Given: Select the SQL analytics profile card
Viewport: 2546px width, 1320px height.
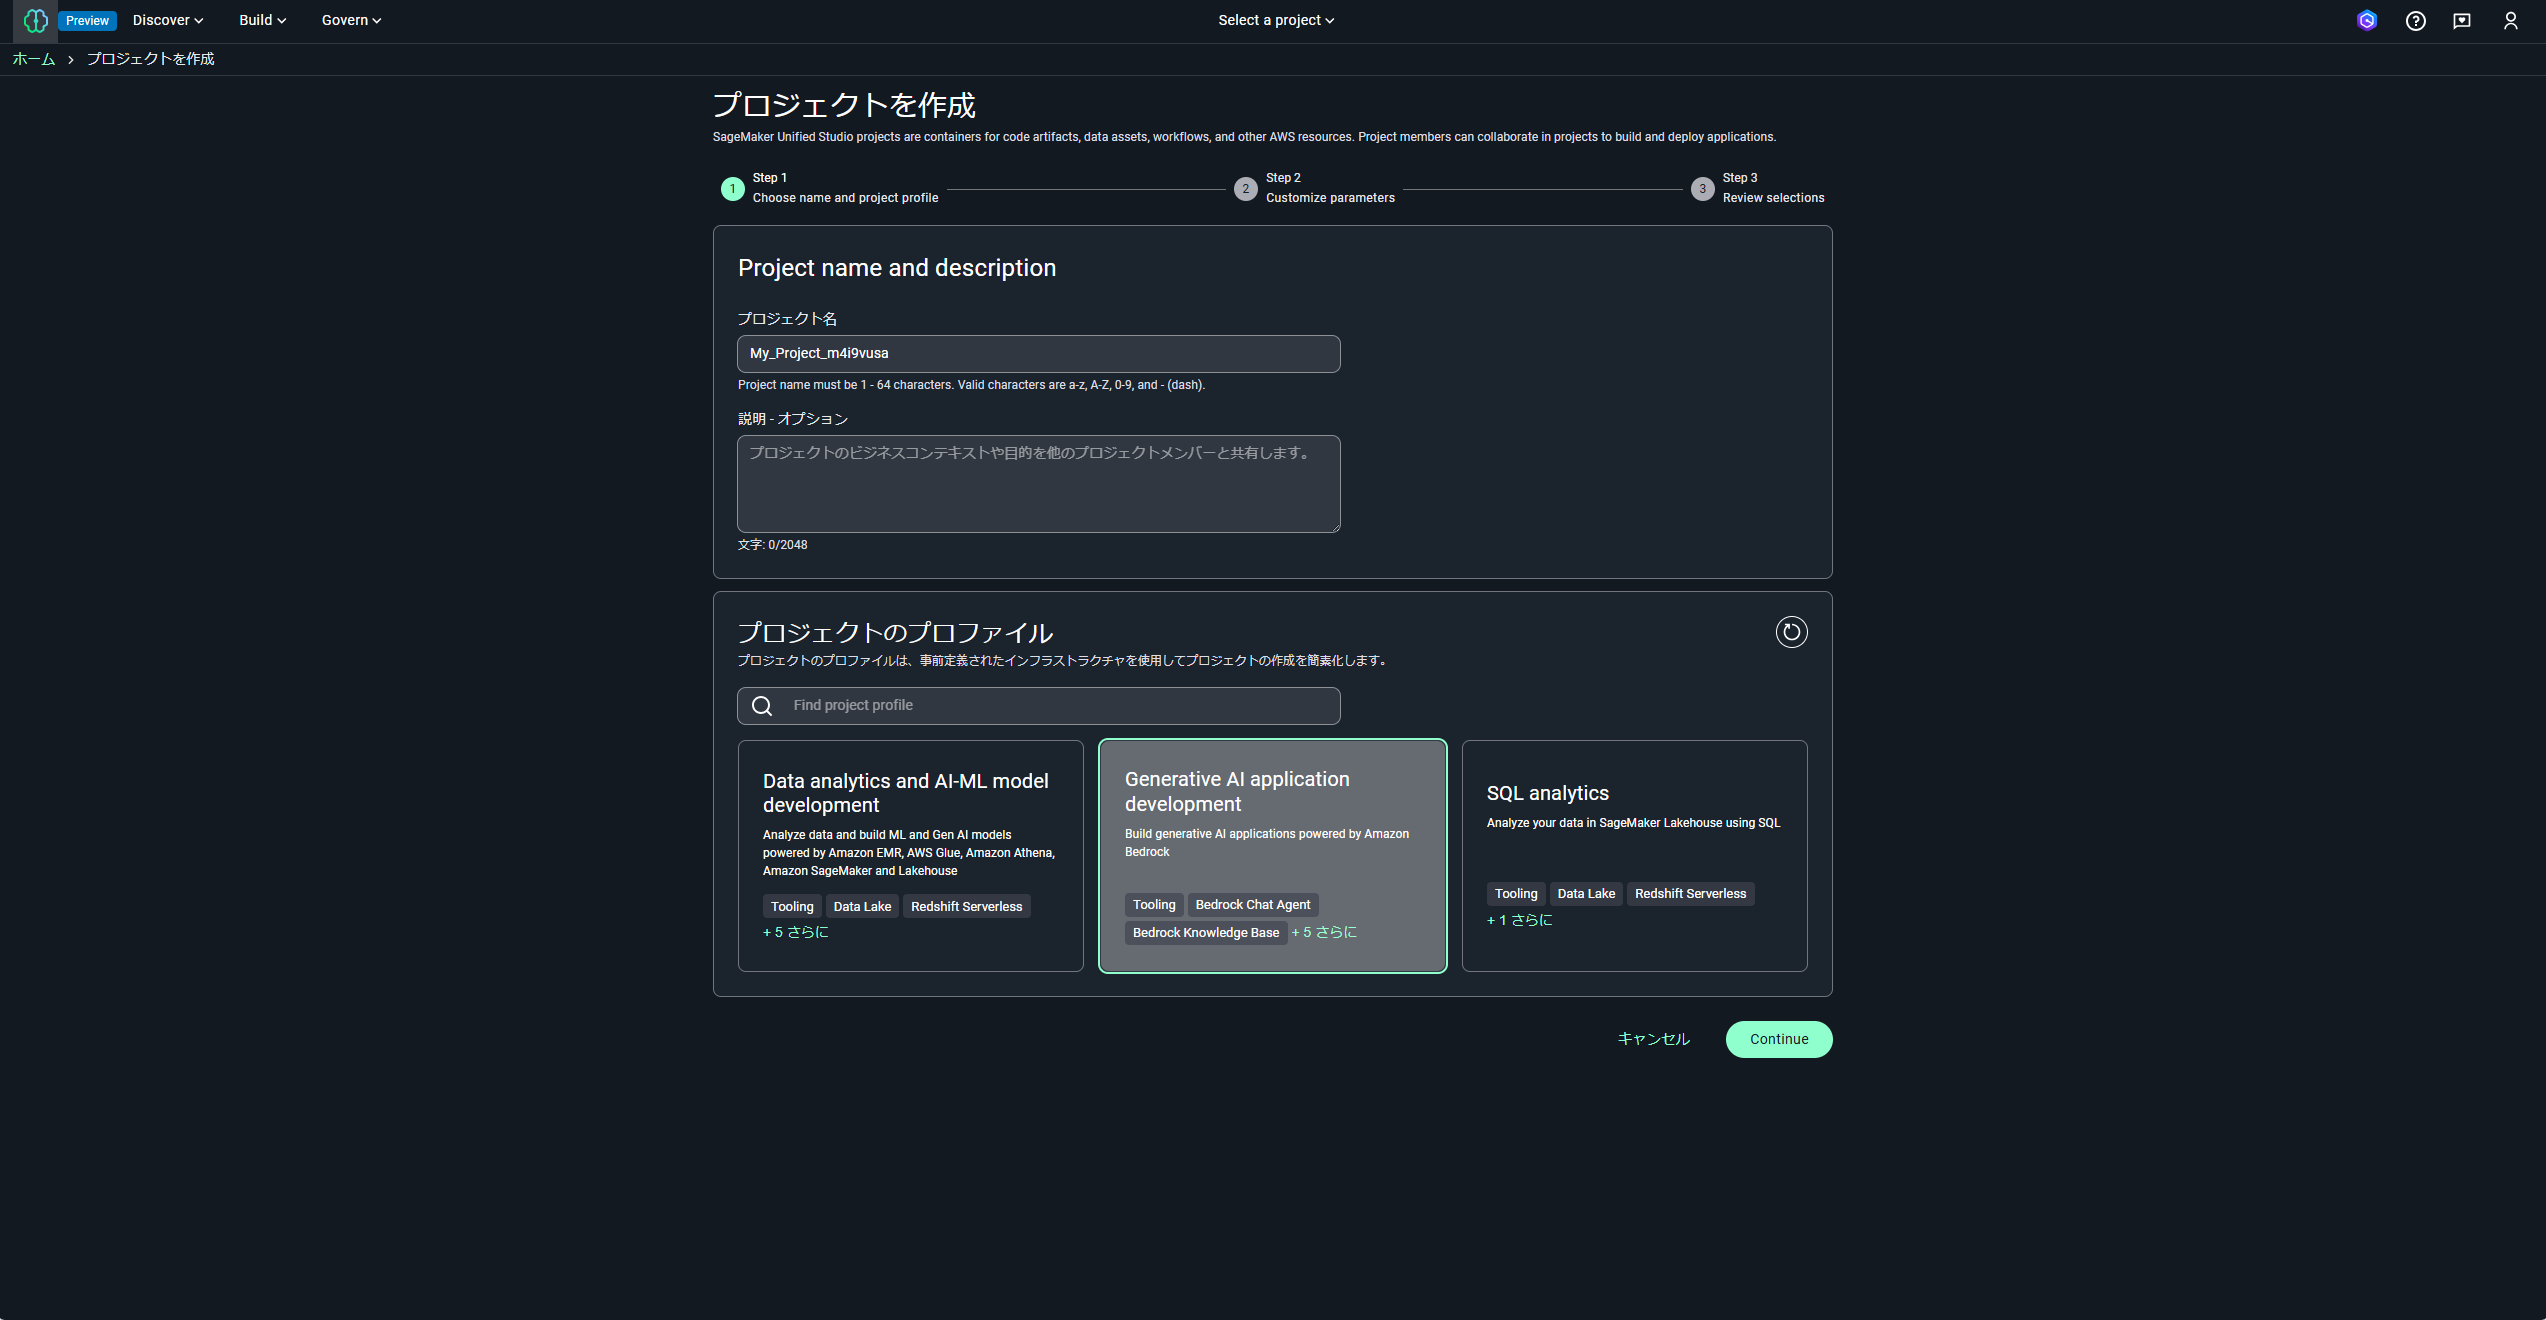Looking at the screenshot, I should [x=1633, y=830].
